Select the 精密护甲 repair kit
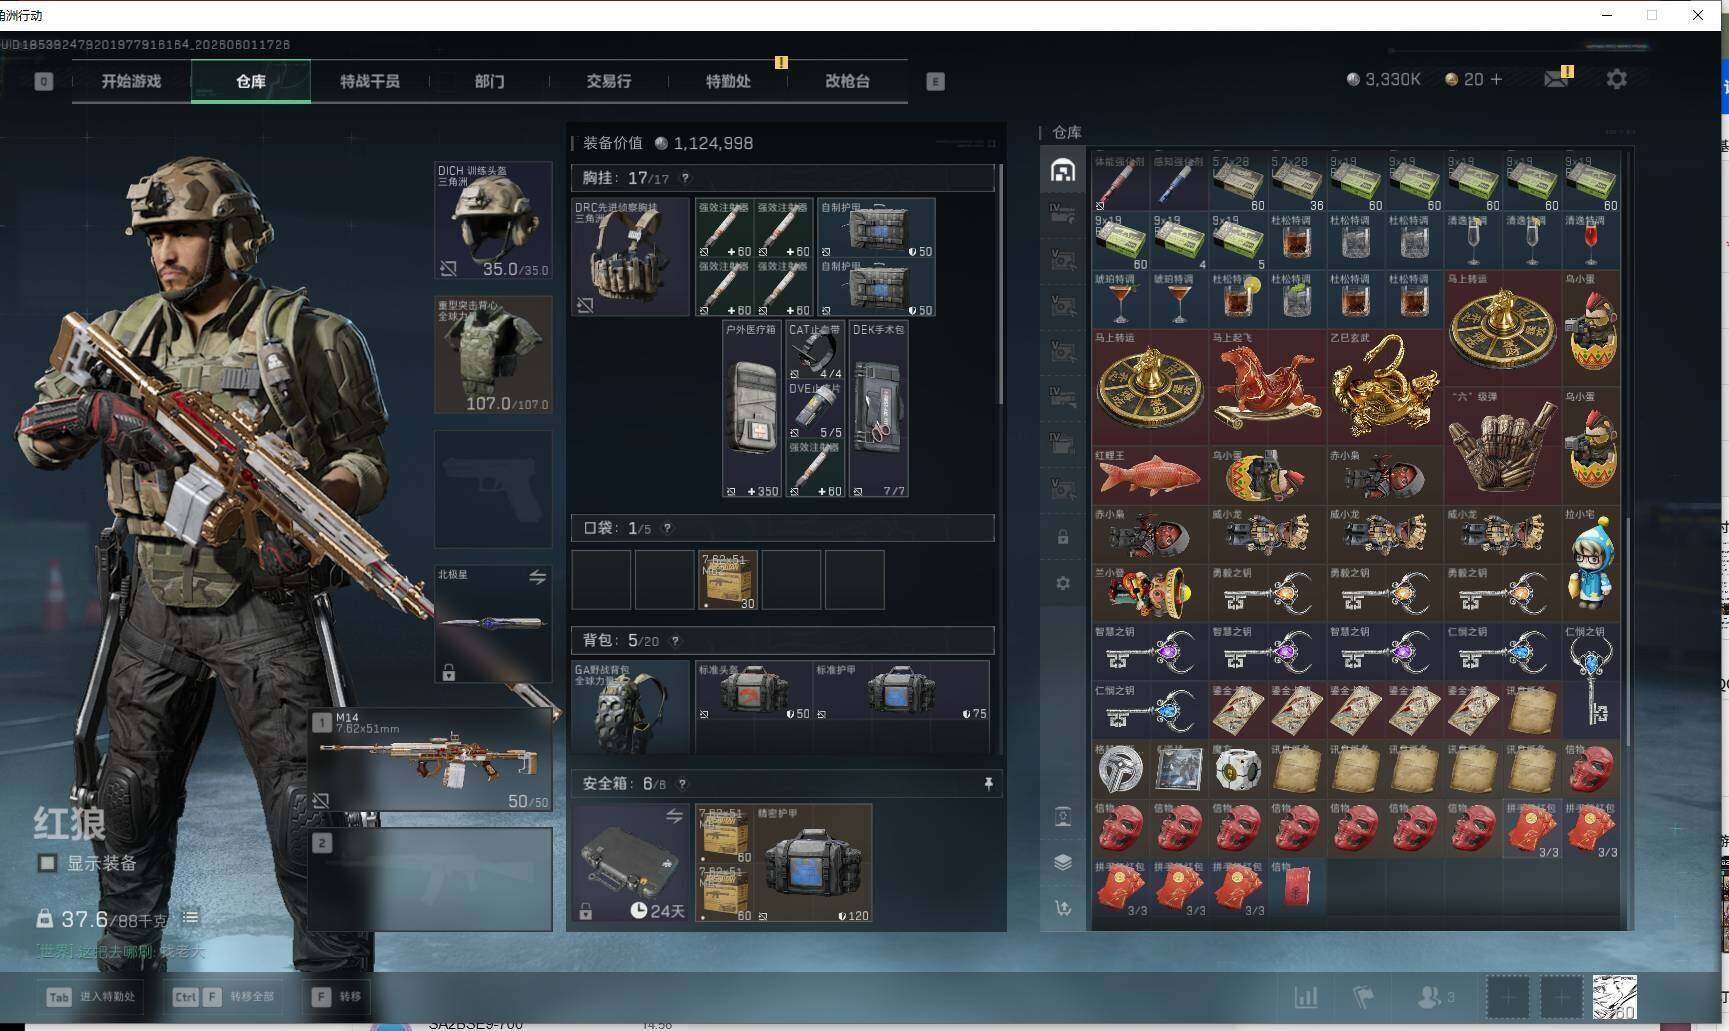This screenshot has width=1729, height=1031. point(813,863)
